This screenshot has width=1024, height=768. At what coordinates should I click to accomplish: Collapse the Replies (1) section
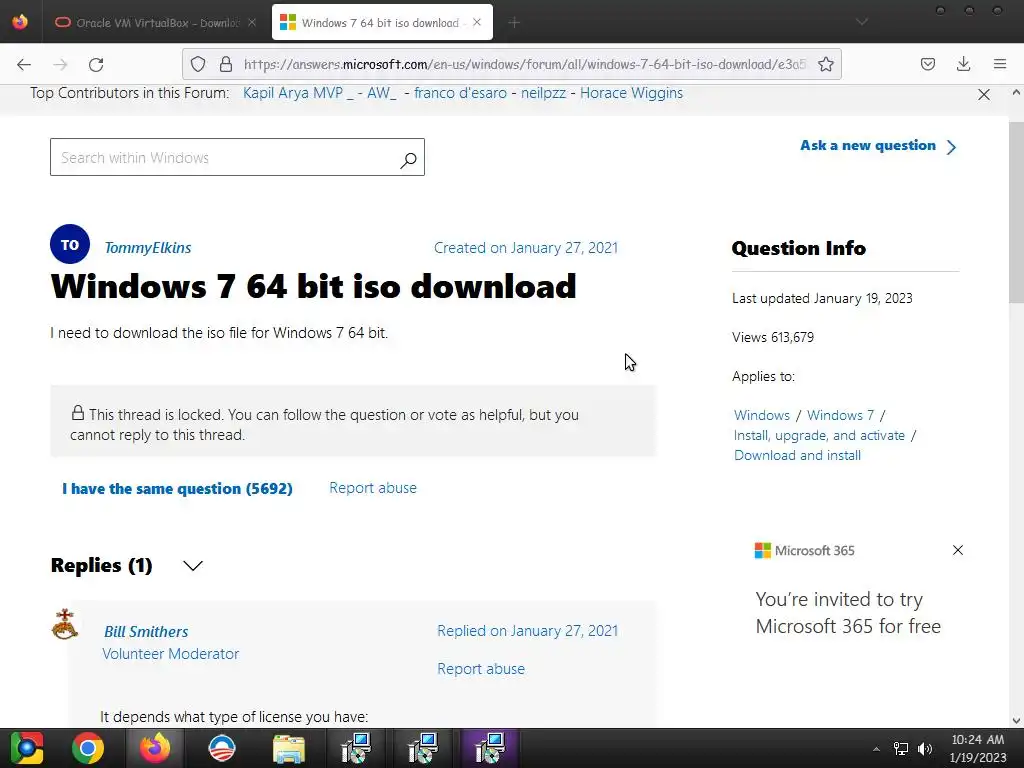click(193, 566)
